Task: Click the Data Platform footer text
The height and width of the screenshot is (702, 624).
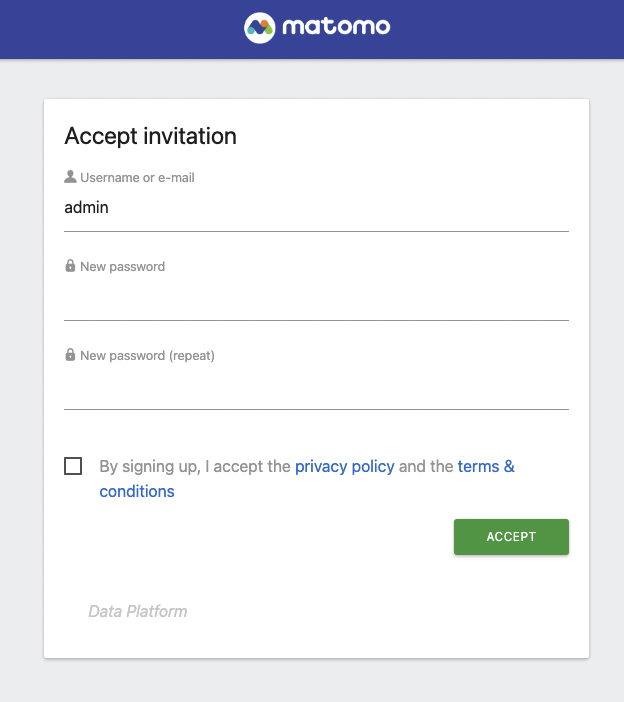Action: click(137, 611)
